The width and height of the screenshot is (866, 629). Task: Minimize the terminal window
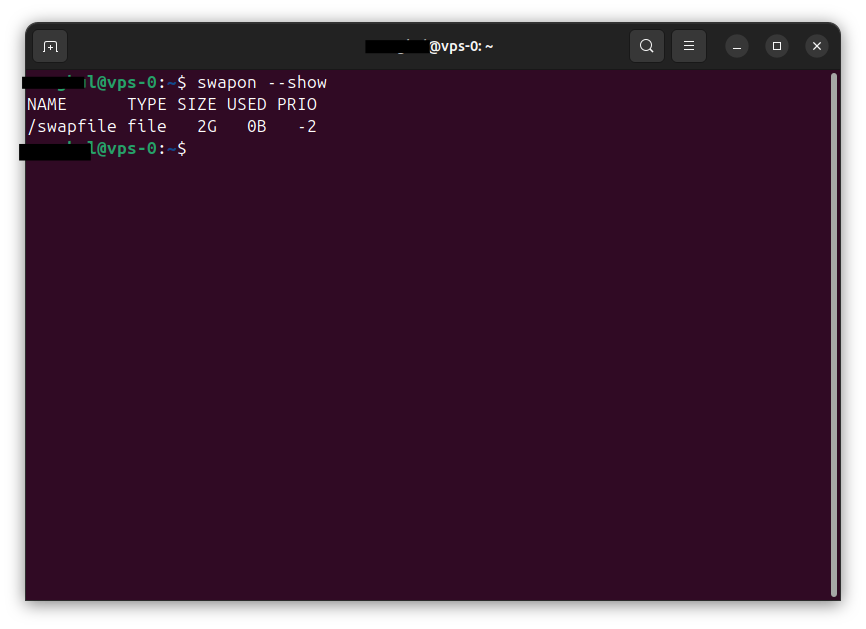point(737,46)
